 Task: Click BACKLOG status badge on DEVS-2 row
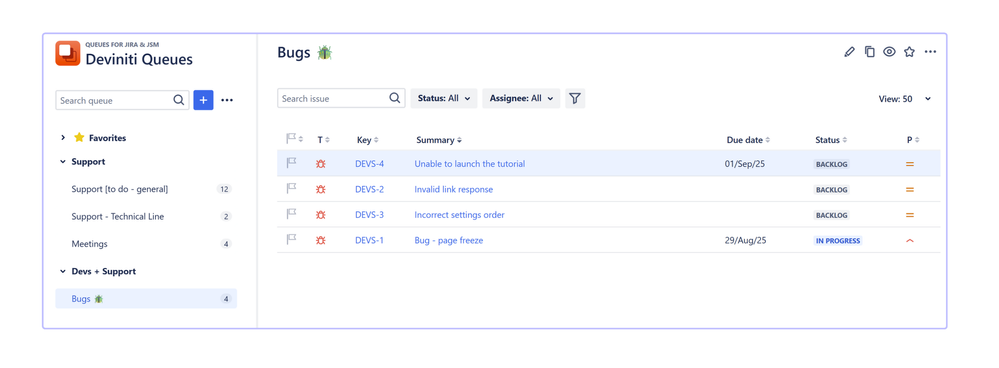click(831, 190)
